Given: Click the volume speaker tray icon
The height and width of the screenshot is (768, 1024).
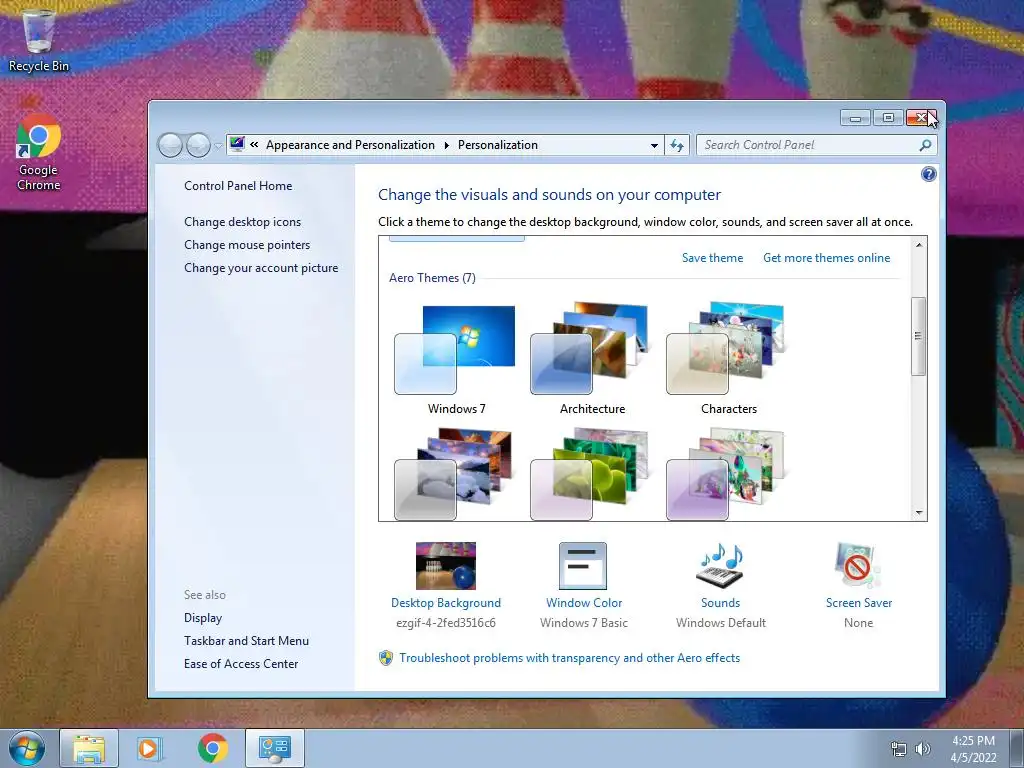Looking at the screenshot, I should 922,749.
